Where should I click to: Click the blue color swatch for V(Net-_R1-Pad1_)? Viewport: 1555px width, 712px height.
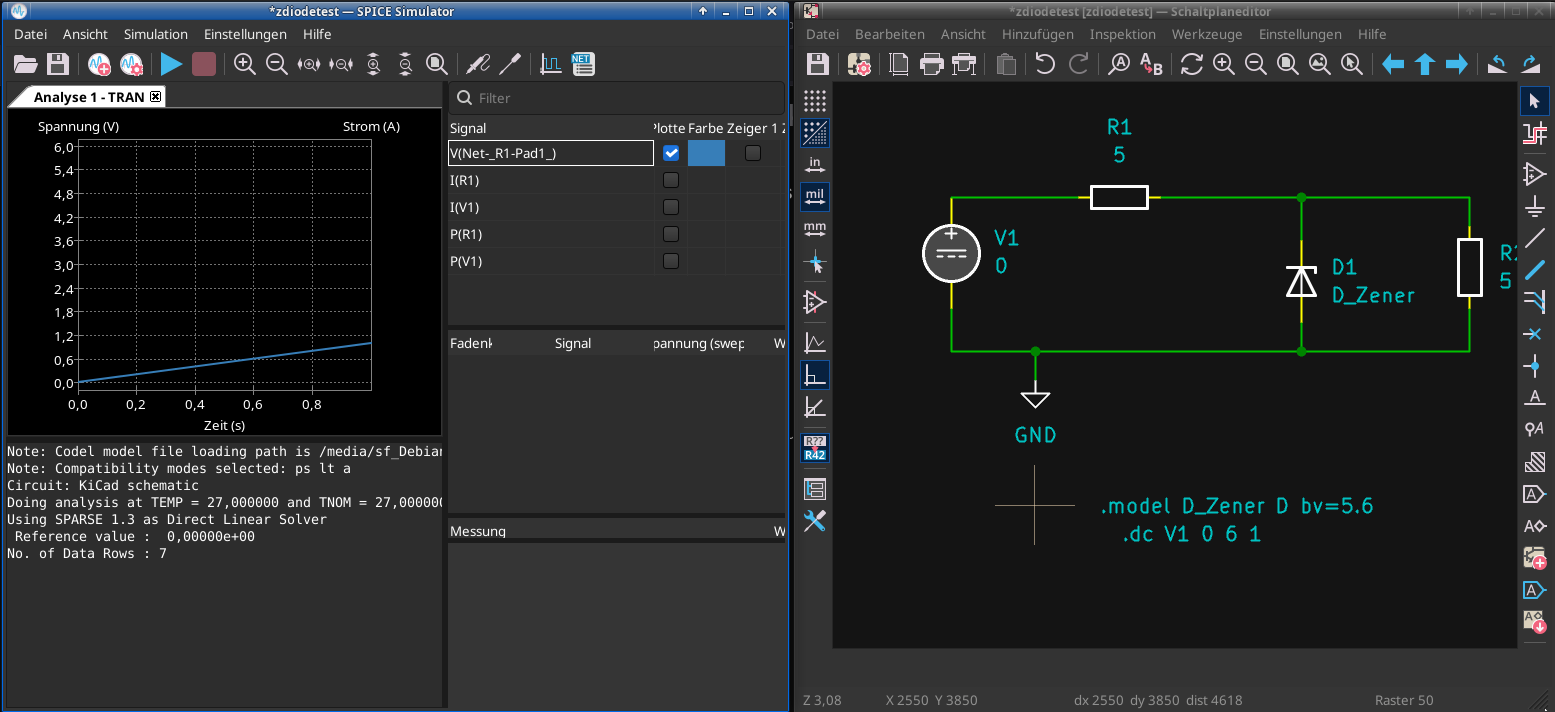tap(706, 153)
